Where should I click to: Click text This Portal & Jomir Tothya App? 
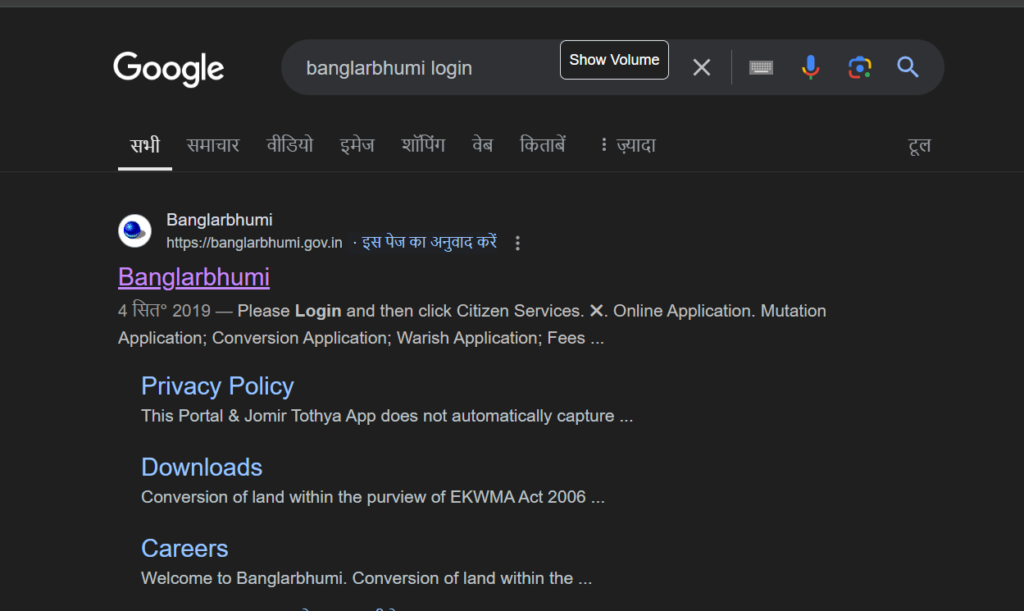tap(259, 416)
